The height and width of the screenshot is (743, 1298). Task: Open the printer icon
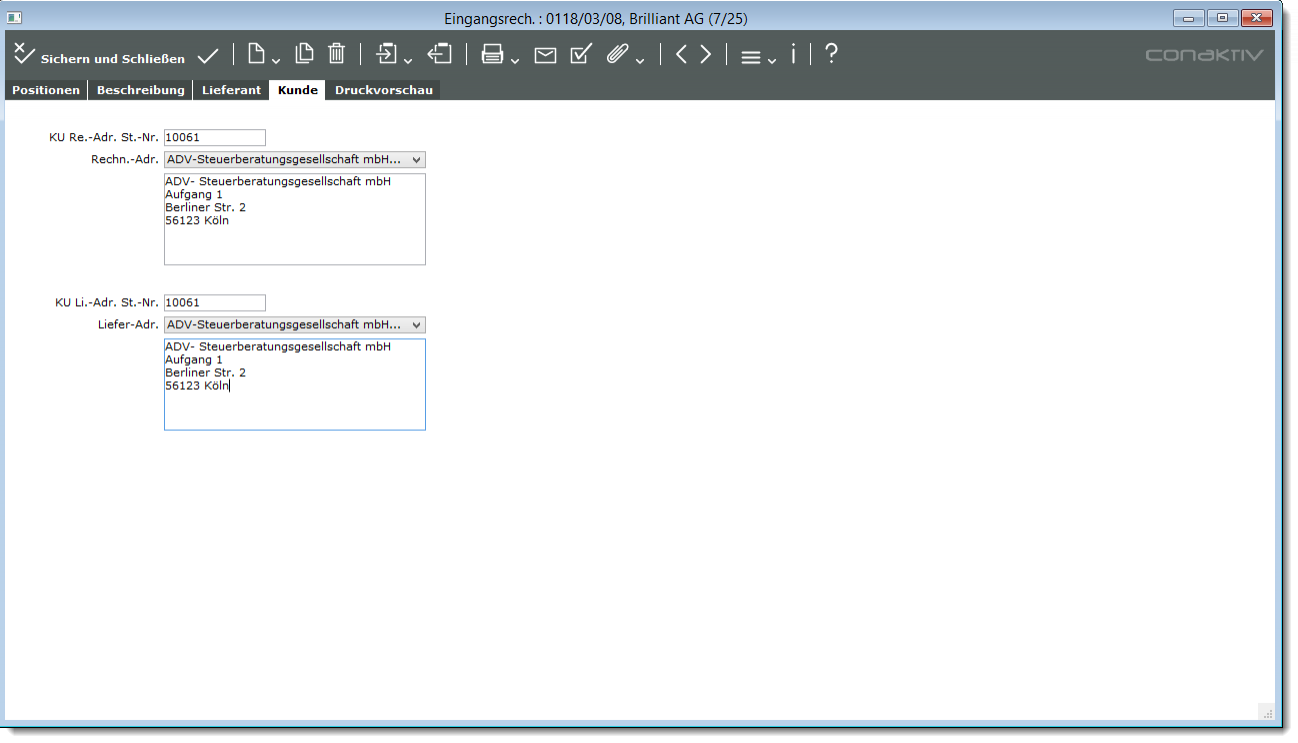pyautogui.click(x=493, y=55)
